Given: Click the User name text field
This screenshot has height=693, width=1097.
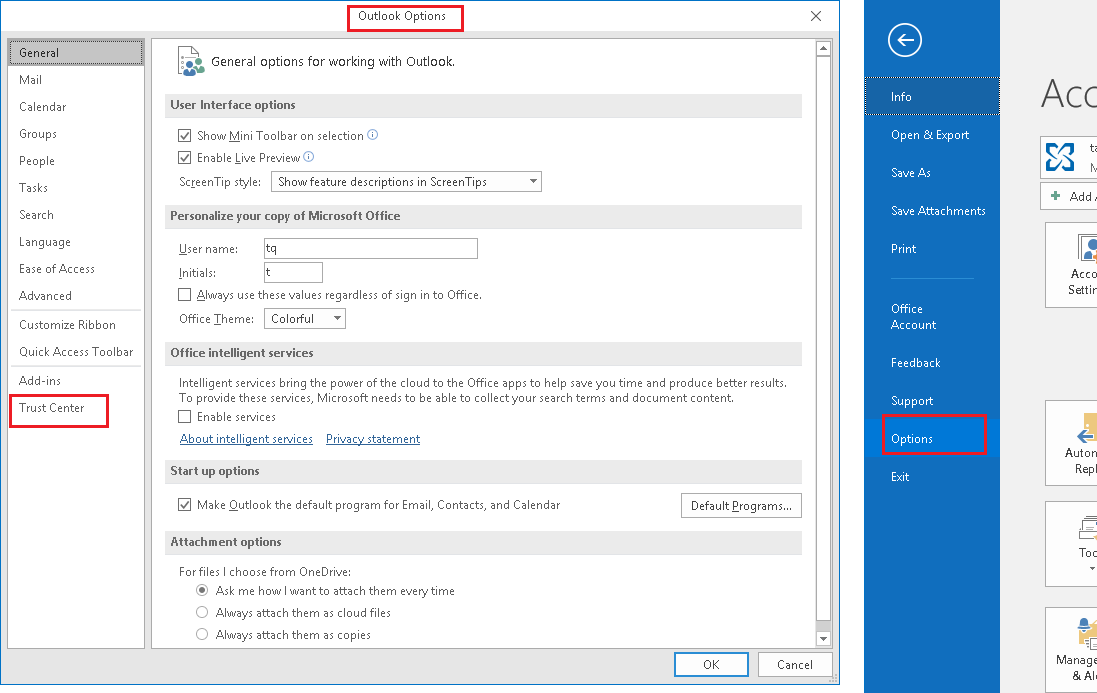Looking at the screenshot, I should 371,248.
